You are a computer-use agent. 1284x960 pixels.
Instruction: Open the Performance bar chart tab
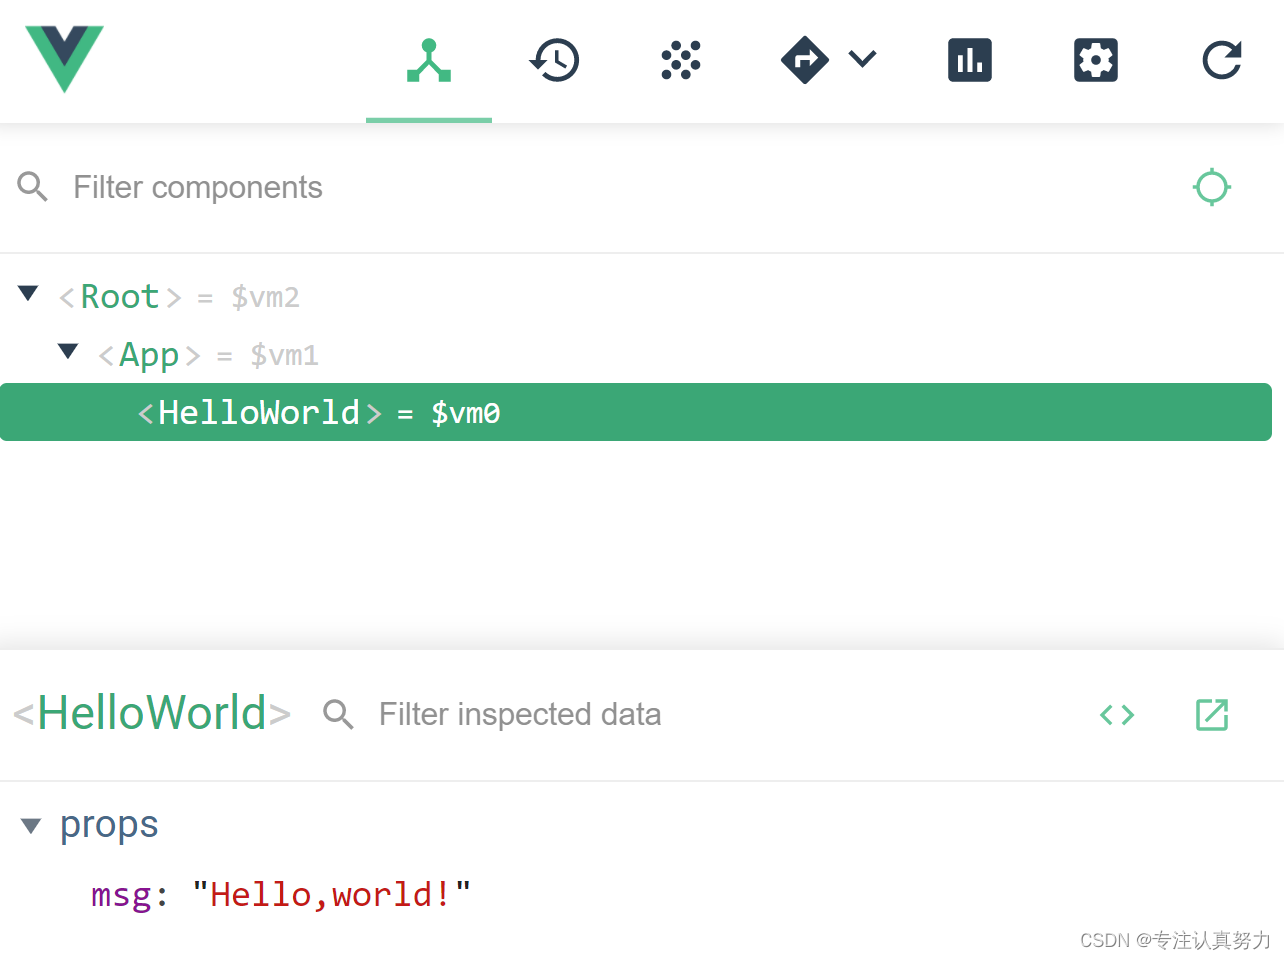tap(970, 60)
